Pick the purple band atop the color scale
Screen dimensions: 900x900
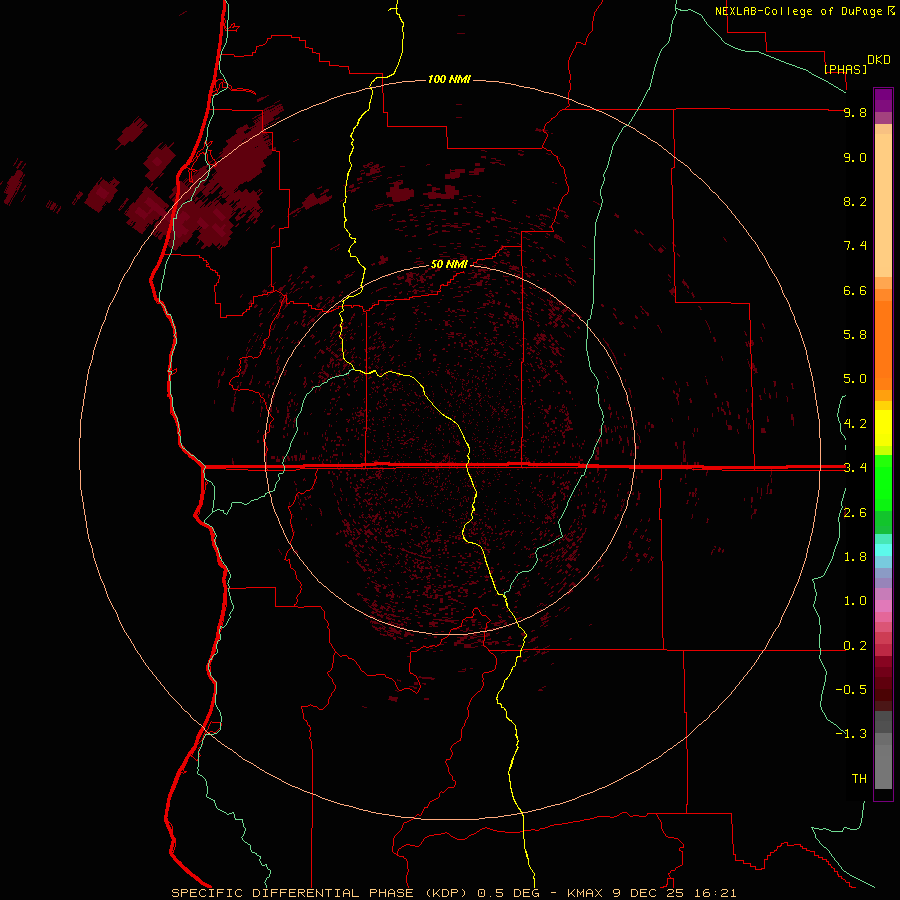pos(883,100)
